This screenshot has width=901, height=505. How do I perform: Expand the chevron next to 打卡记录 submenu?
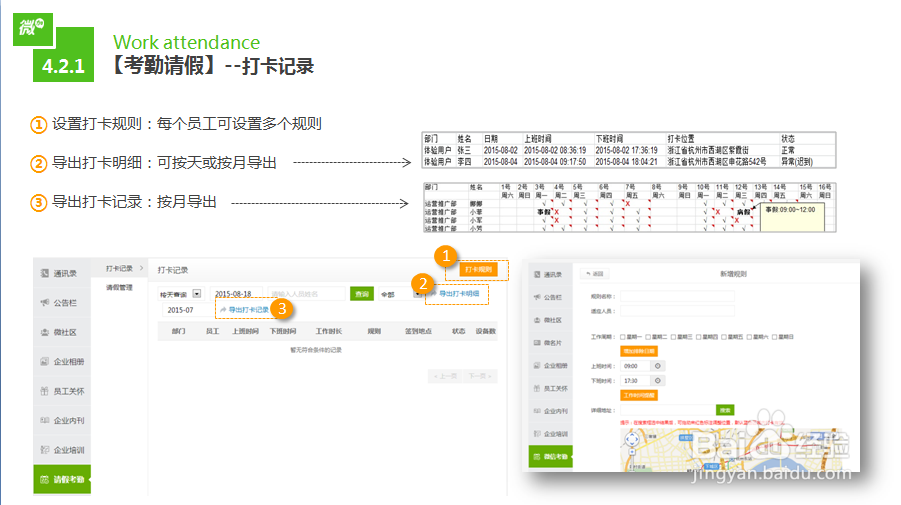[x=141, y=268]
